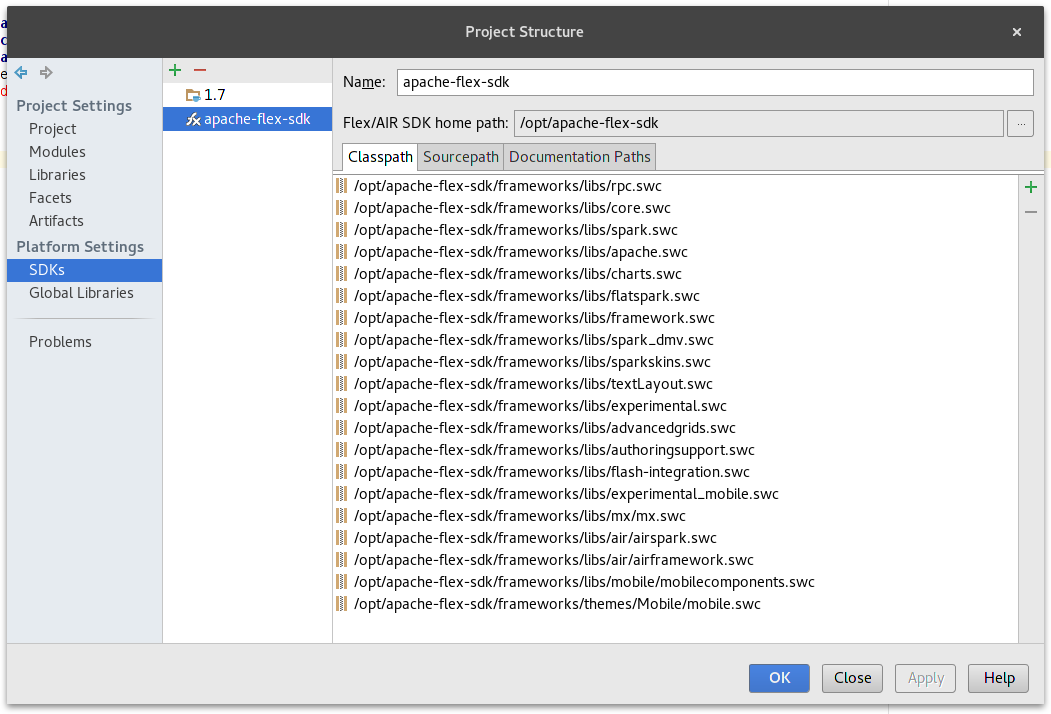Click library icon next to textLayout.swc
Screen dimensions: 1051x714
[342, 384]
